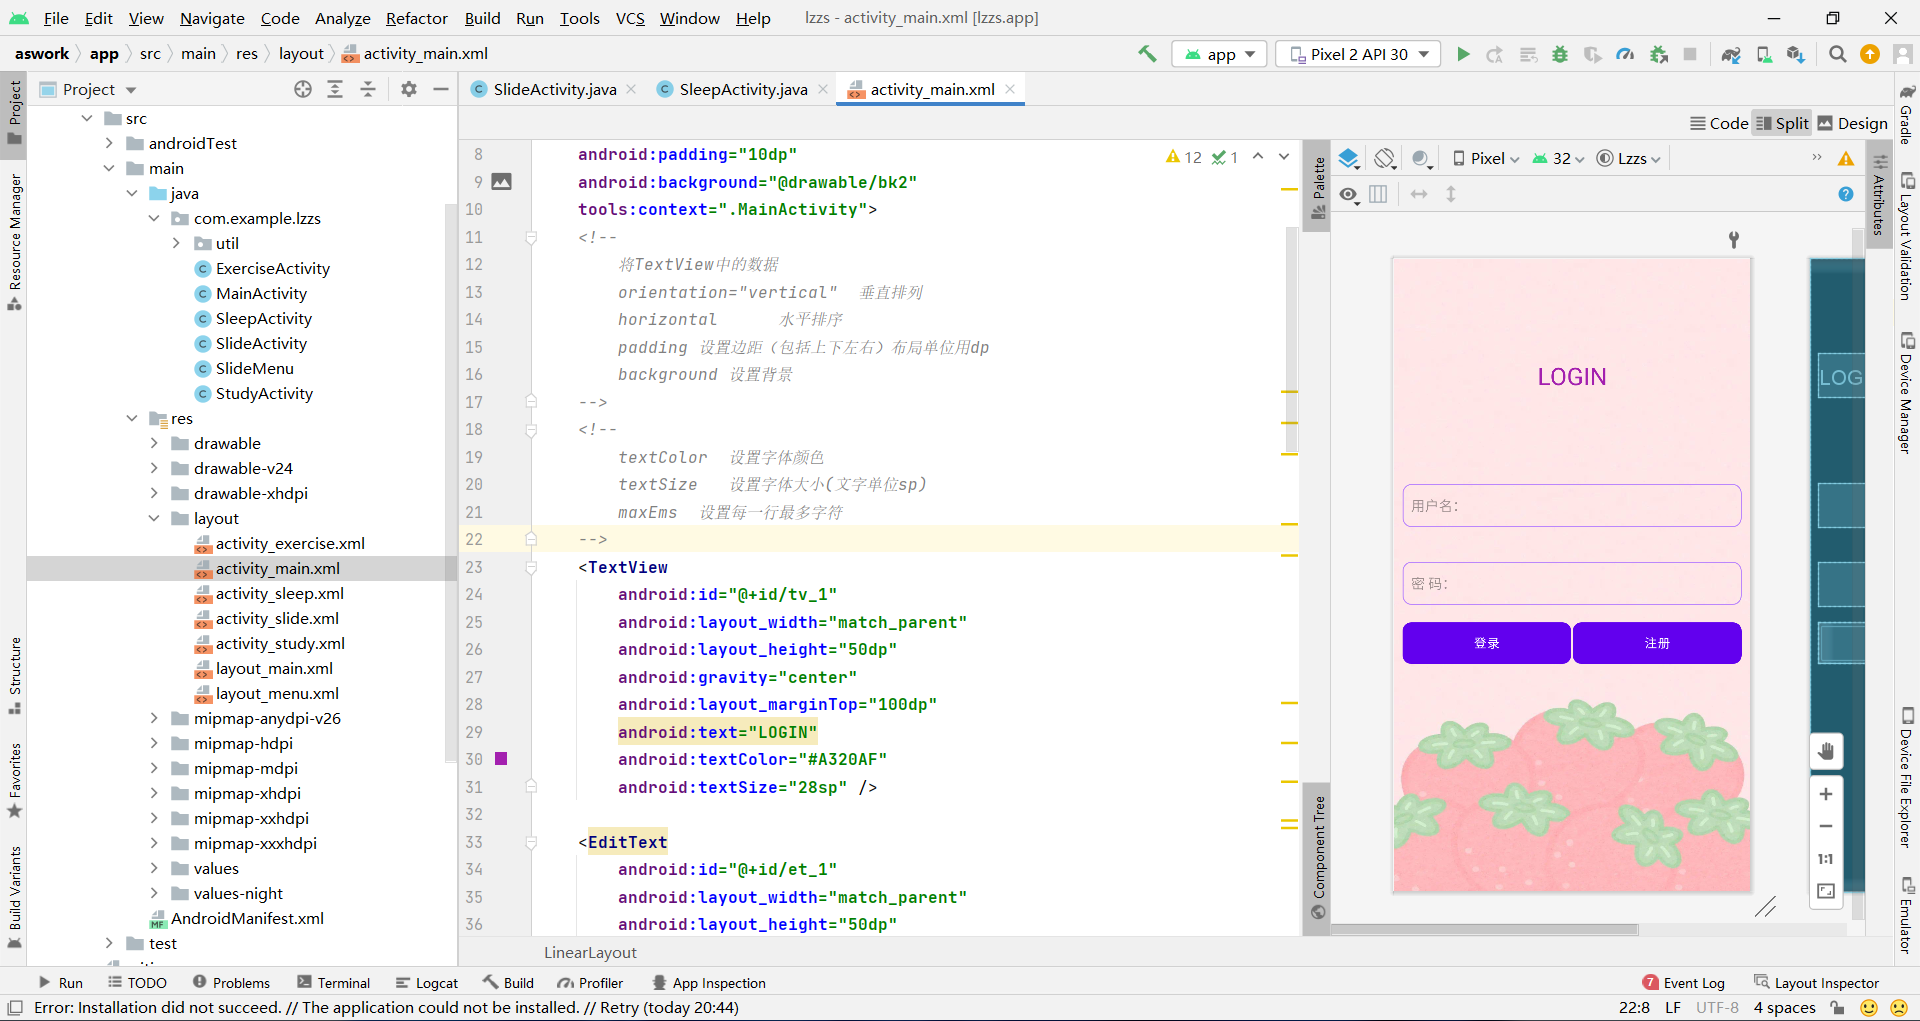This screenshot has height=1021, width=1920.
Task: Open Project panel gear settings
Action: (408, 89)
